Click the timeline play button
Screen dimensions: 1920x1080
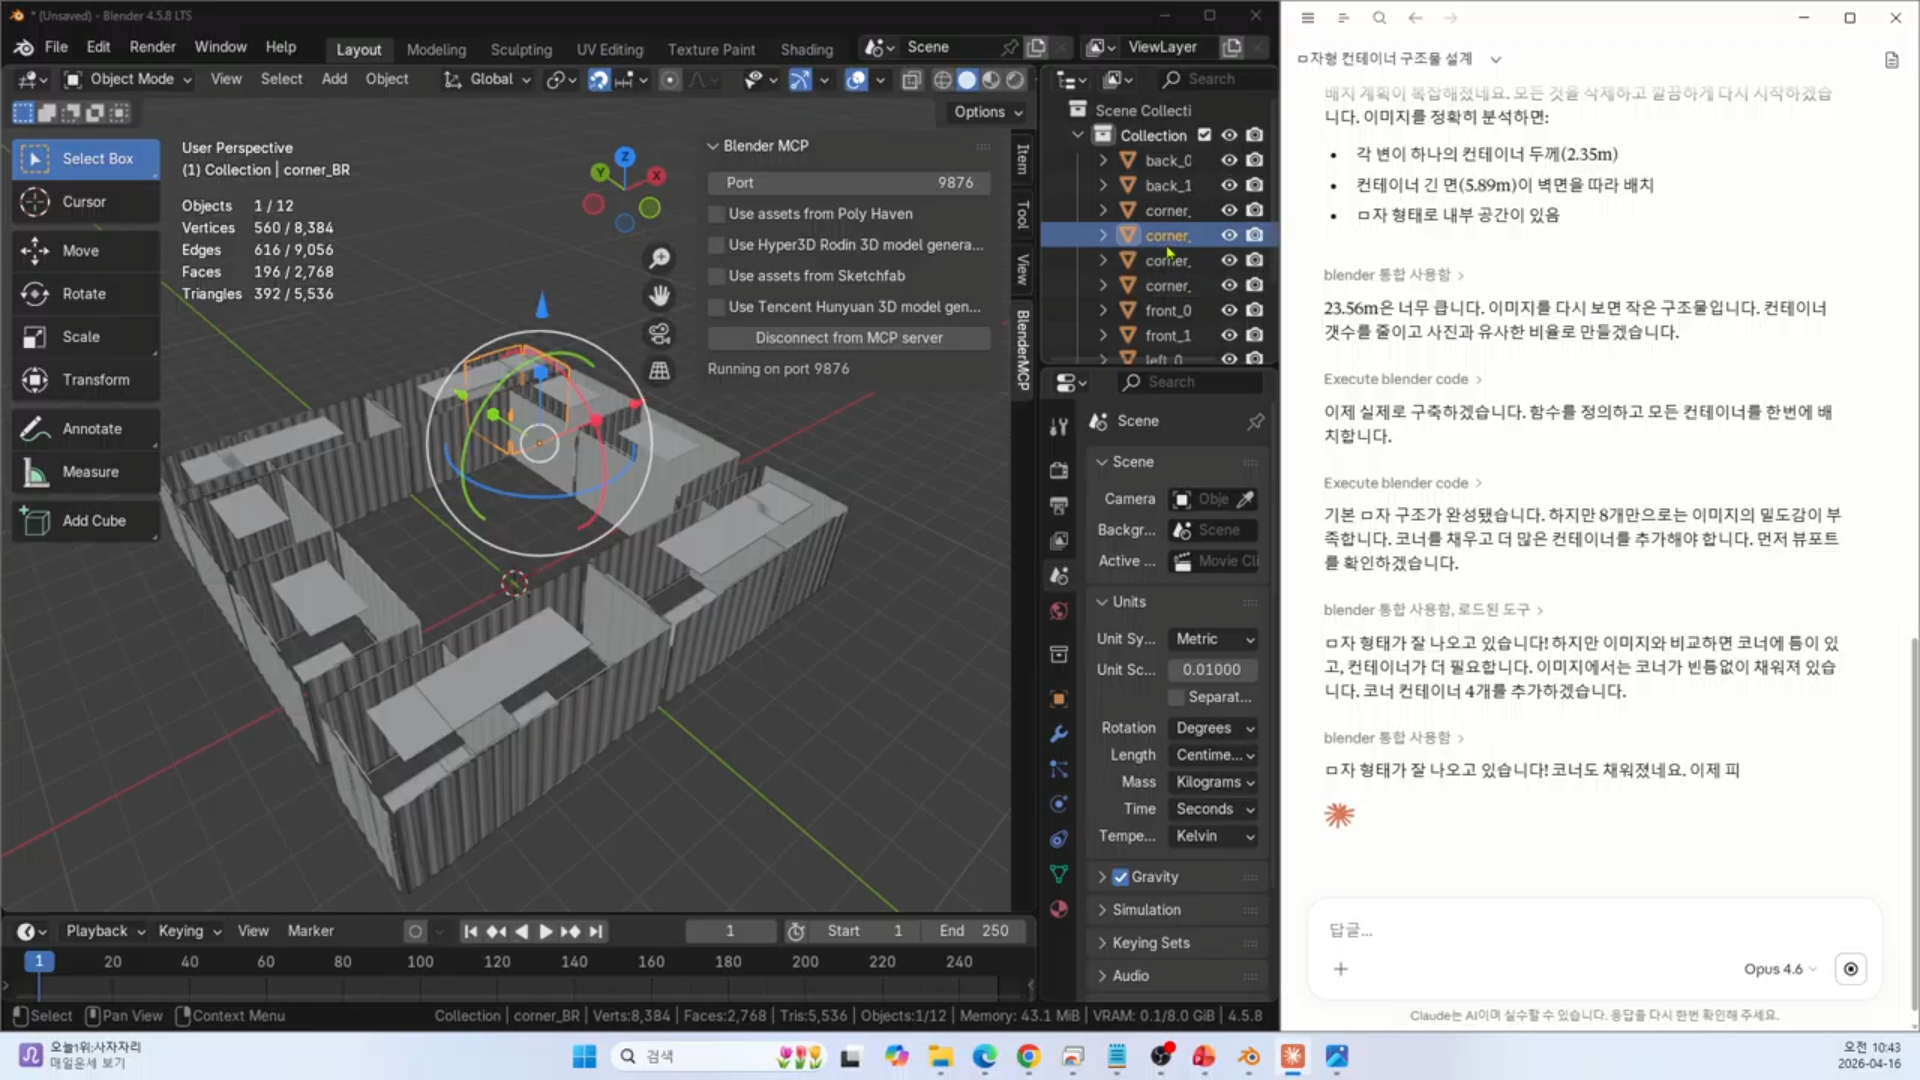[x=545, y=931]
